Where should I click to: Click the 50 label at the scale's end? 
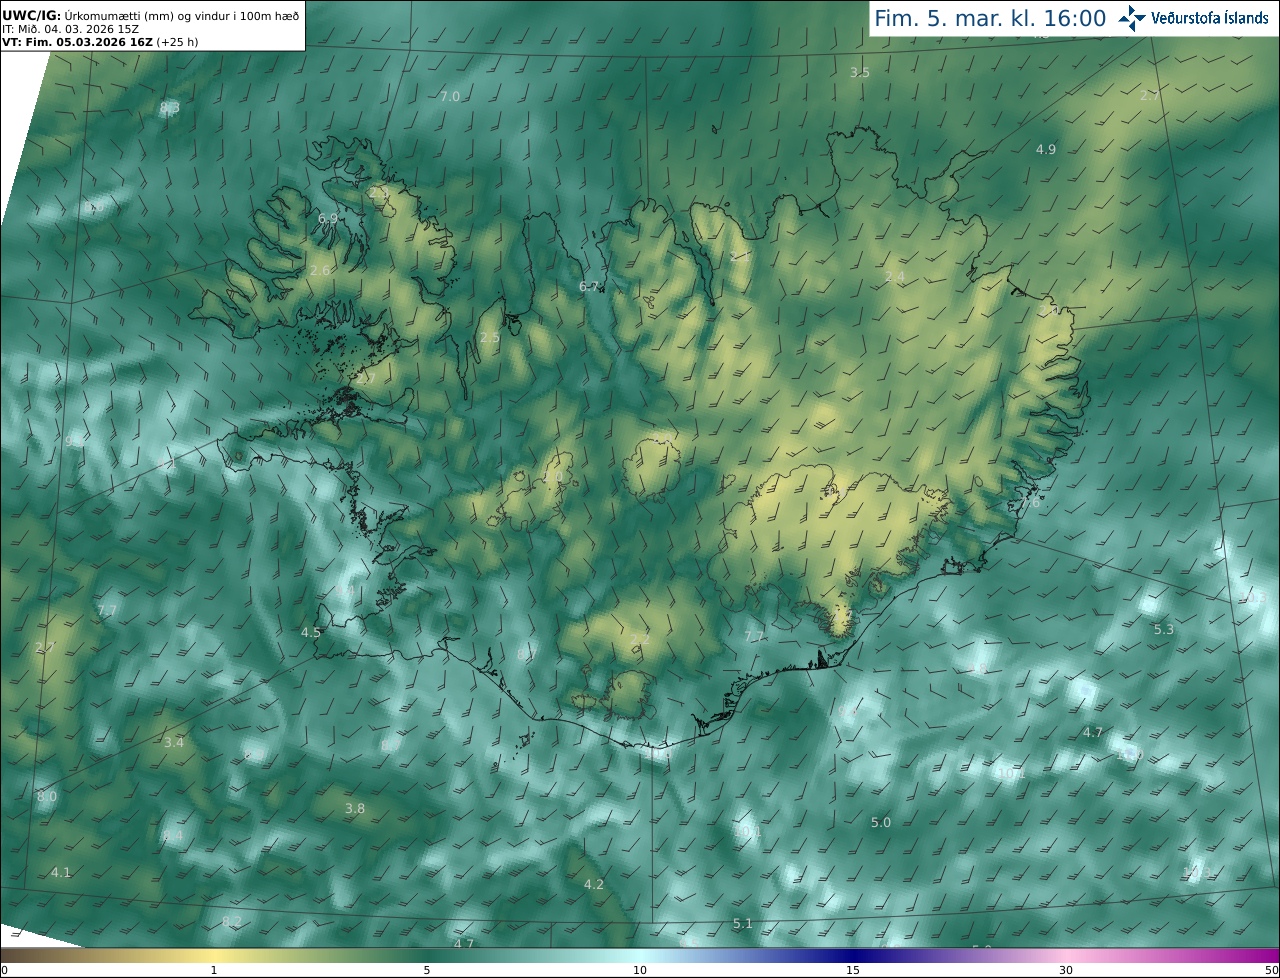(x=1272, y=970)
